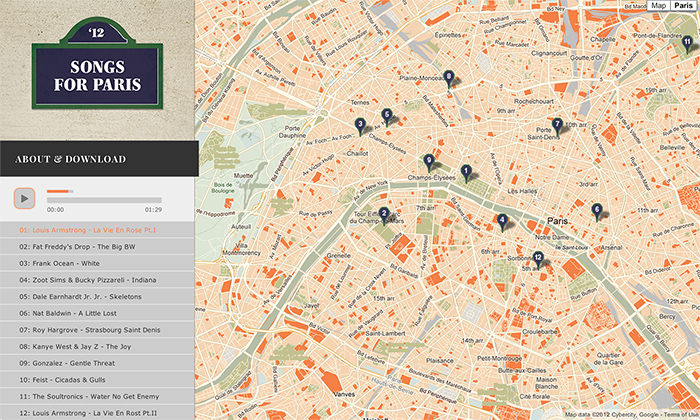Choose track 10 Feist Cicadas & Gulls
This screenshot has width=700, height=420.
tap(97, 380)
